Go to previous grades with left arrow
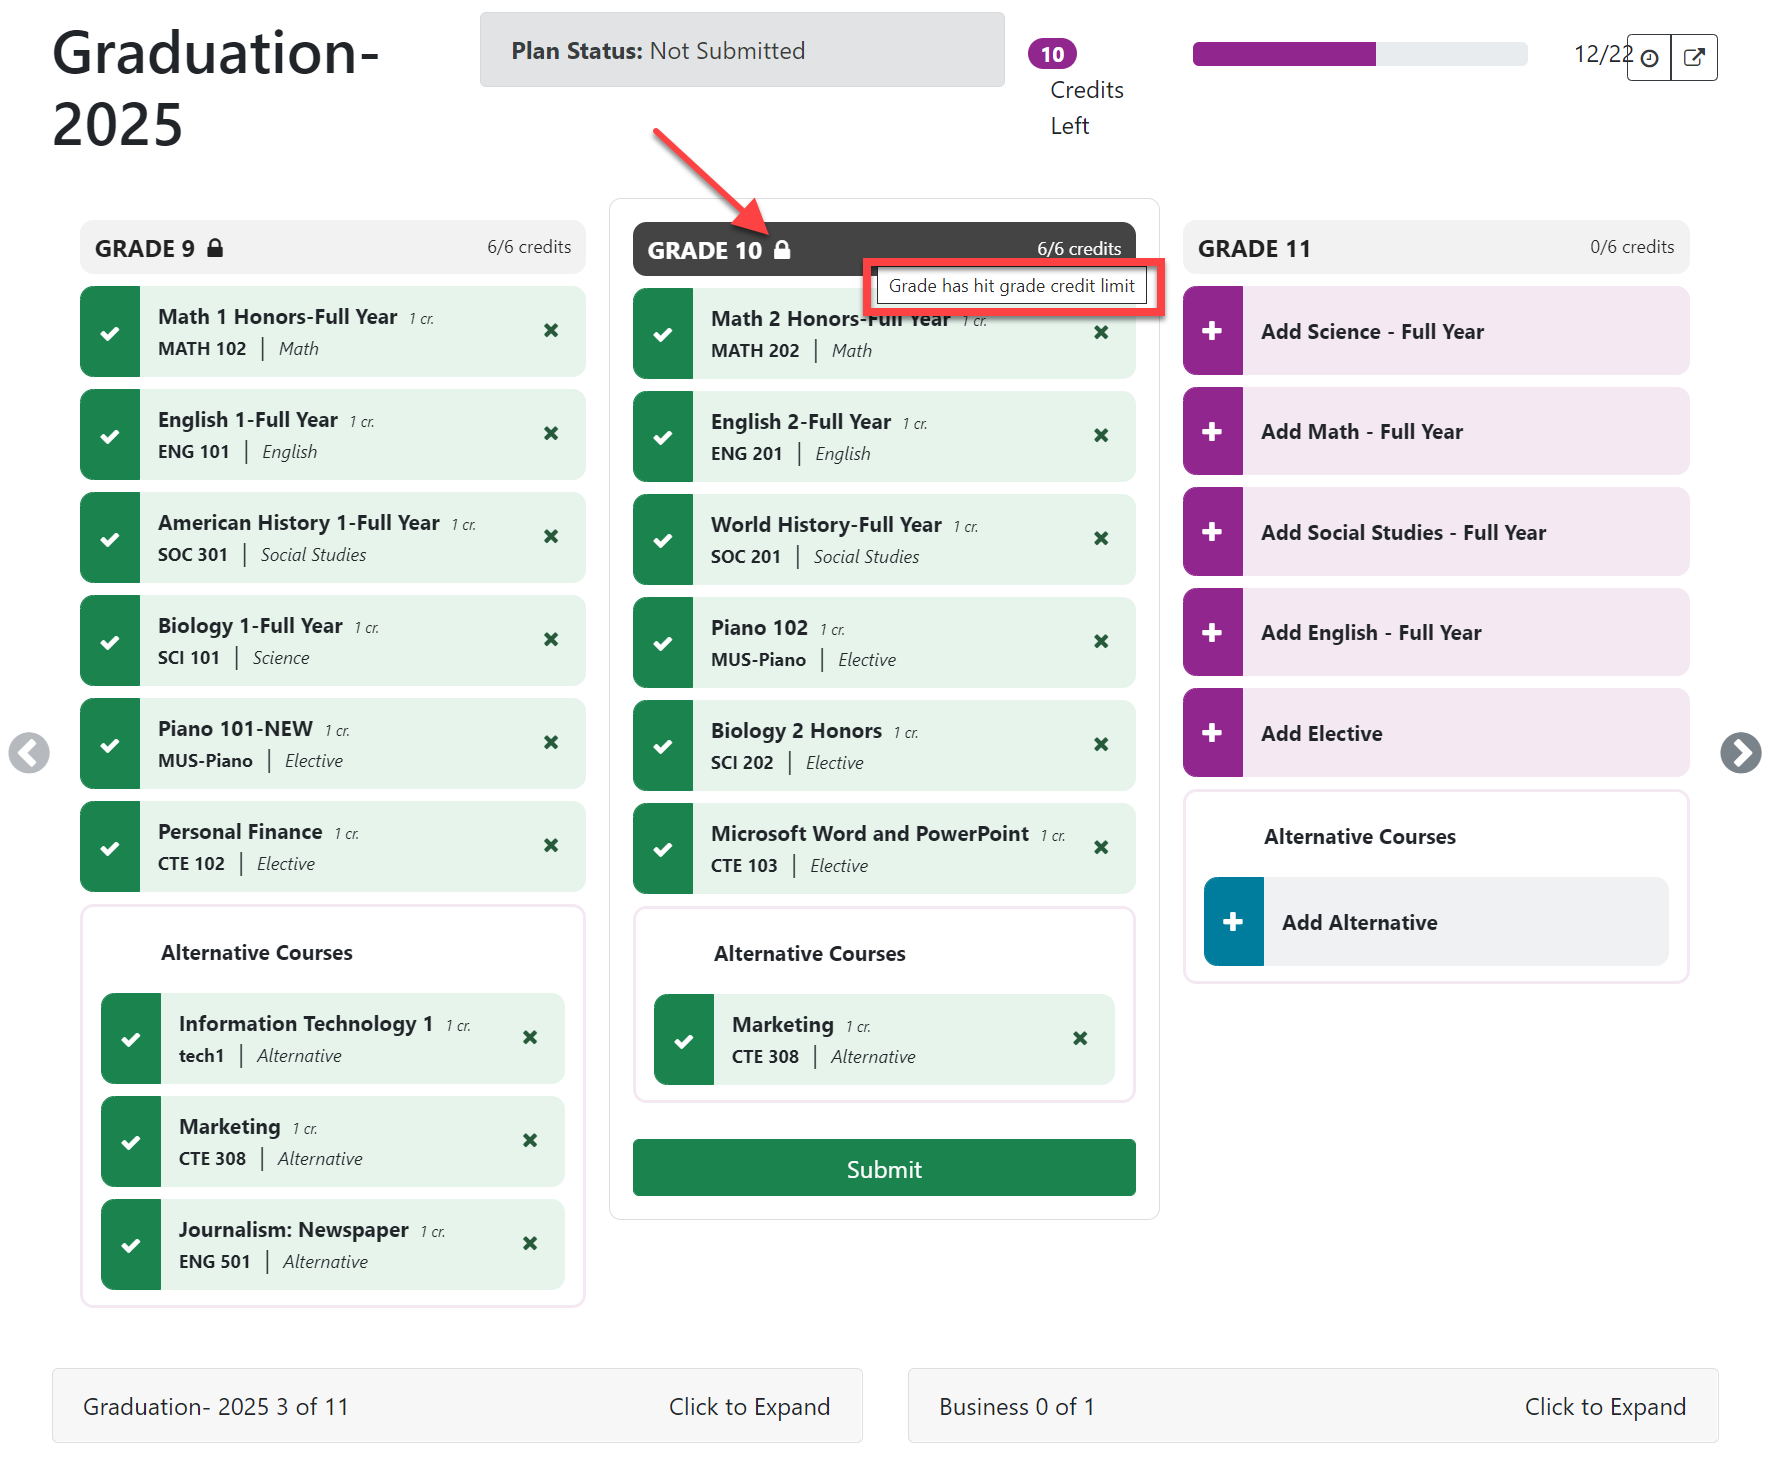This screenshot has width=1768, height=1479. coord(29,753)
